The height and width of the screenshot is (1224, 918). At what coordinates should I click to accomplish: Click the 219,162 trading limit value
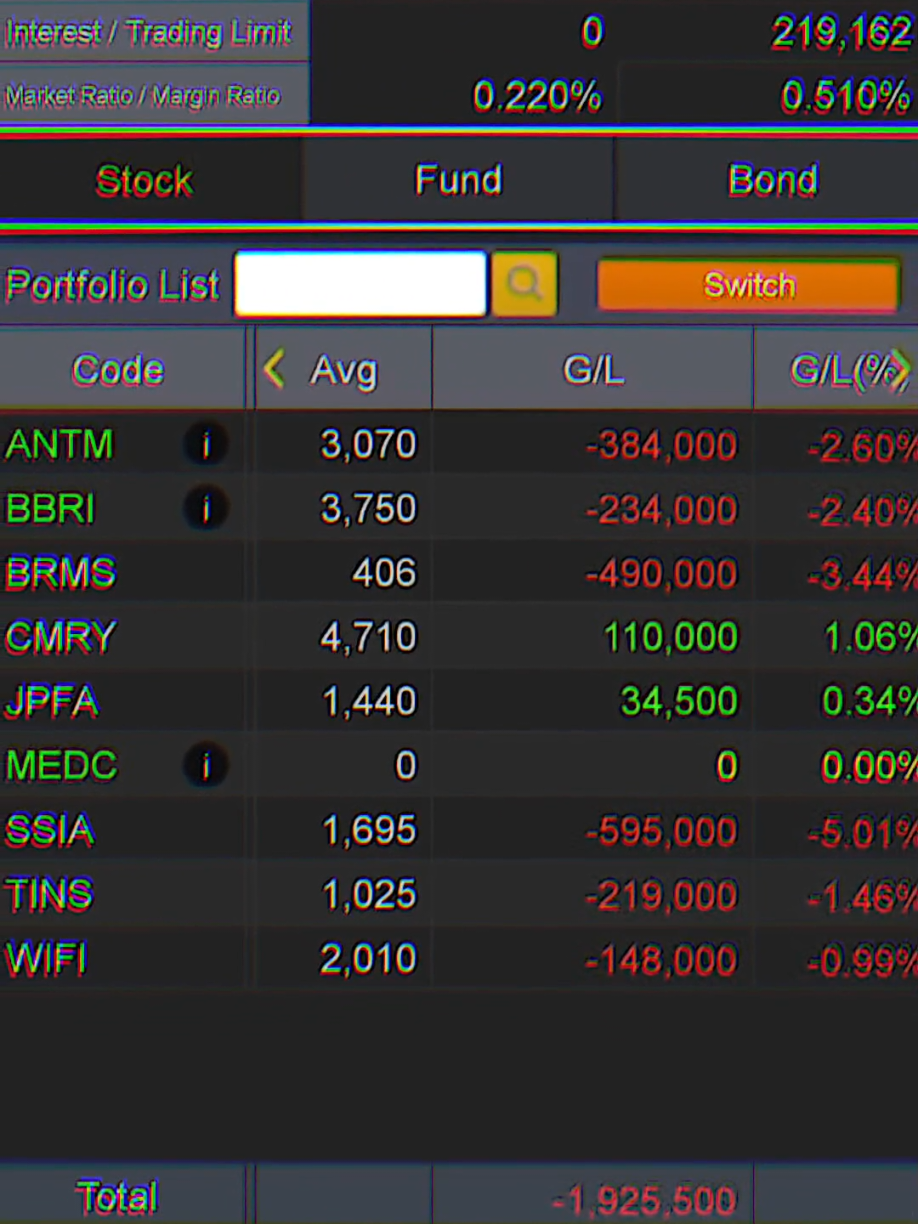coord(841,34)
